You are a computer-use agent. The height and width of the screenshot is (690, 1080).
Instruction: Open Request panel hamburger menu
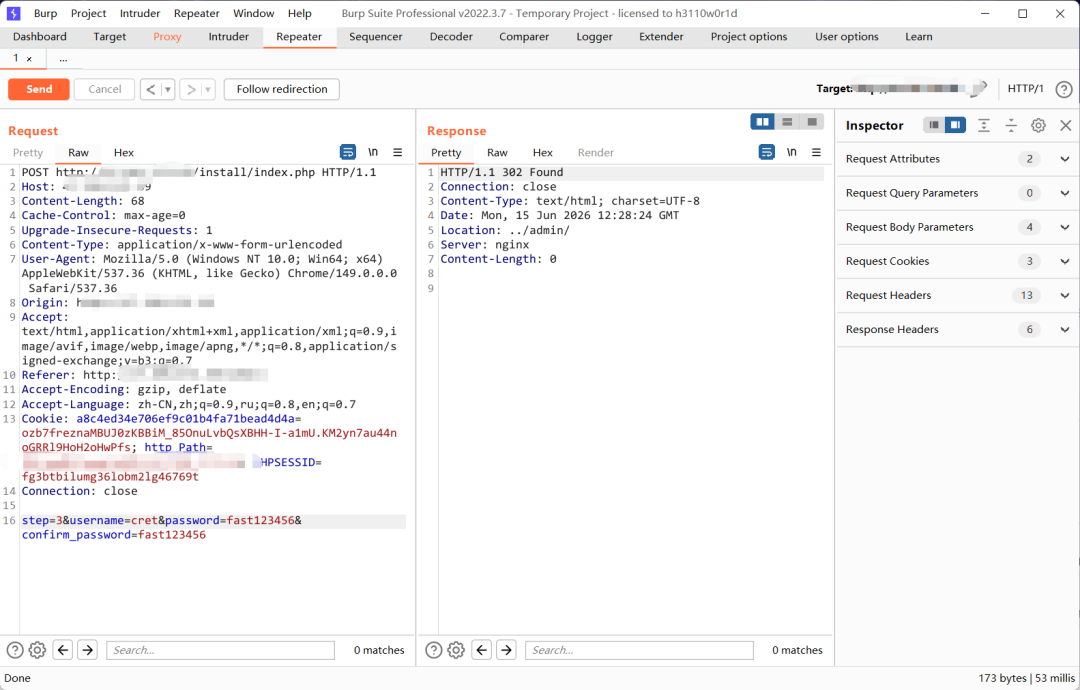point(397,152)
